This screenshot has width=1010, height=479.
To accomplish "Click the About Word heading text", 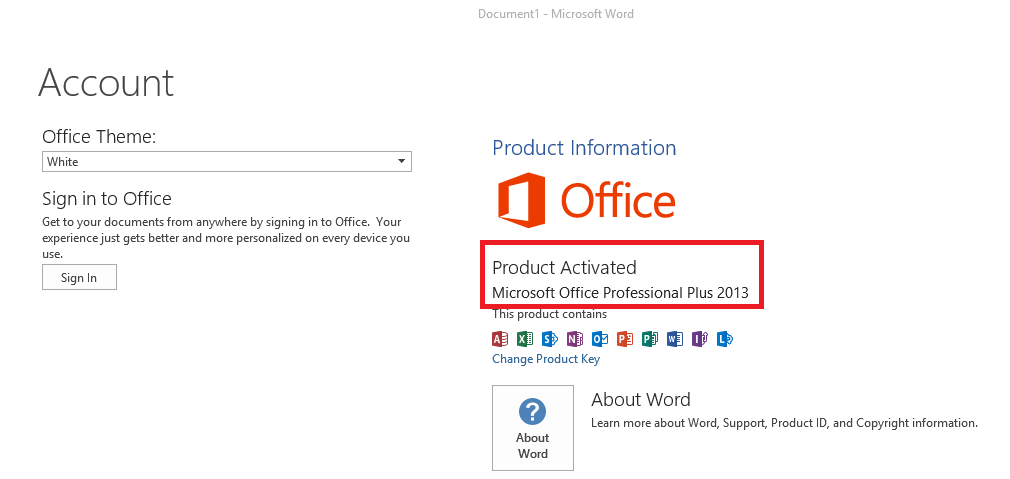I will (641, 400).
